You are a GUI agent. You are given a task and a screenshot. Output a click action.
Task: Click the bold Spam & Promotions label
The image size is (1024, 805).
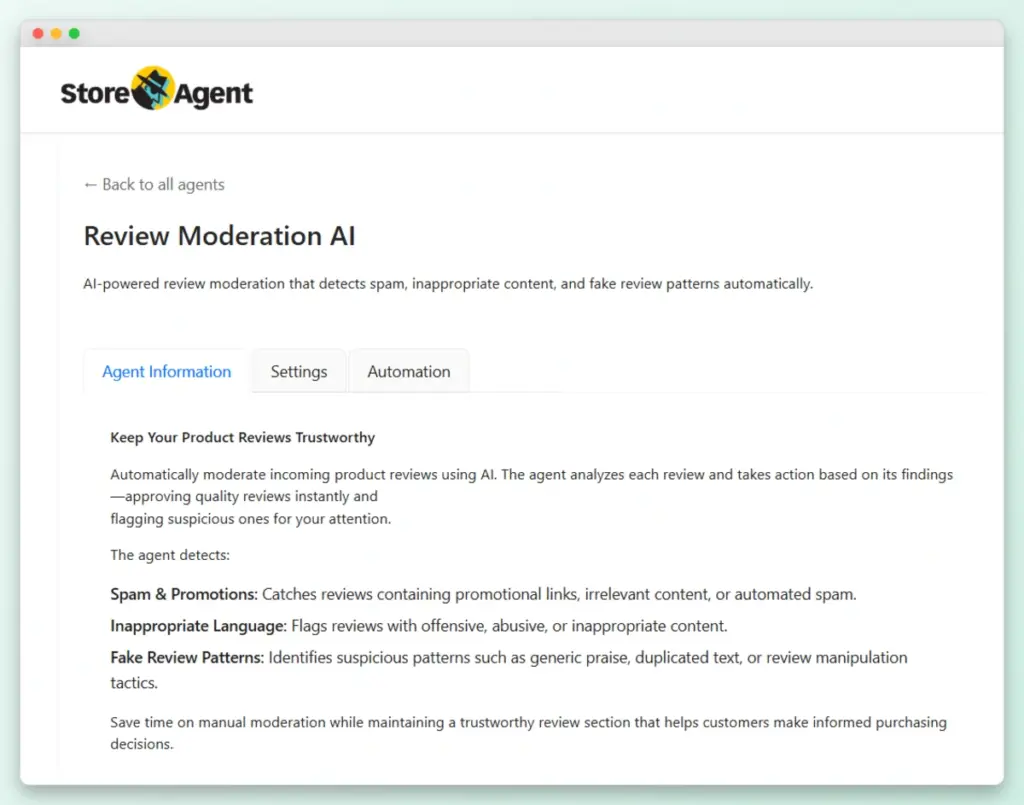click(180, 594)
